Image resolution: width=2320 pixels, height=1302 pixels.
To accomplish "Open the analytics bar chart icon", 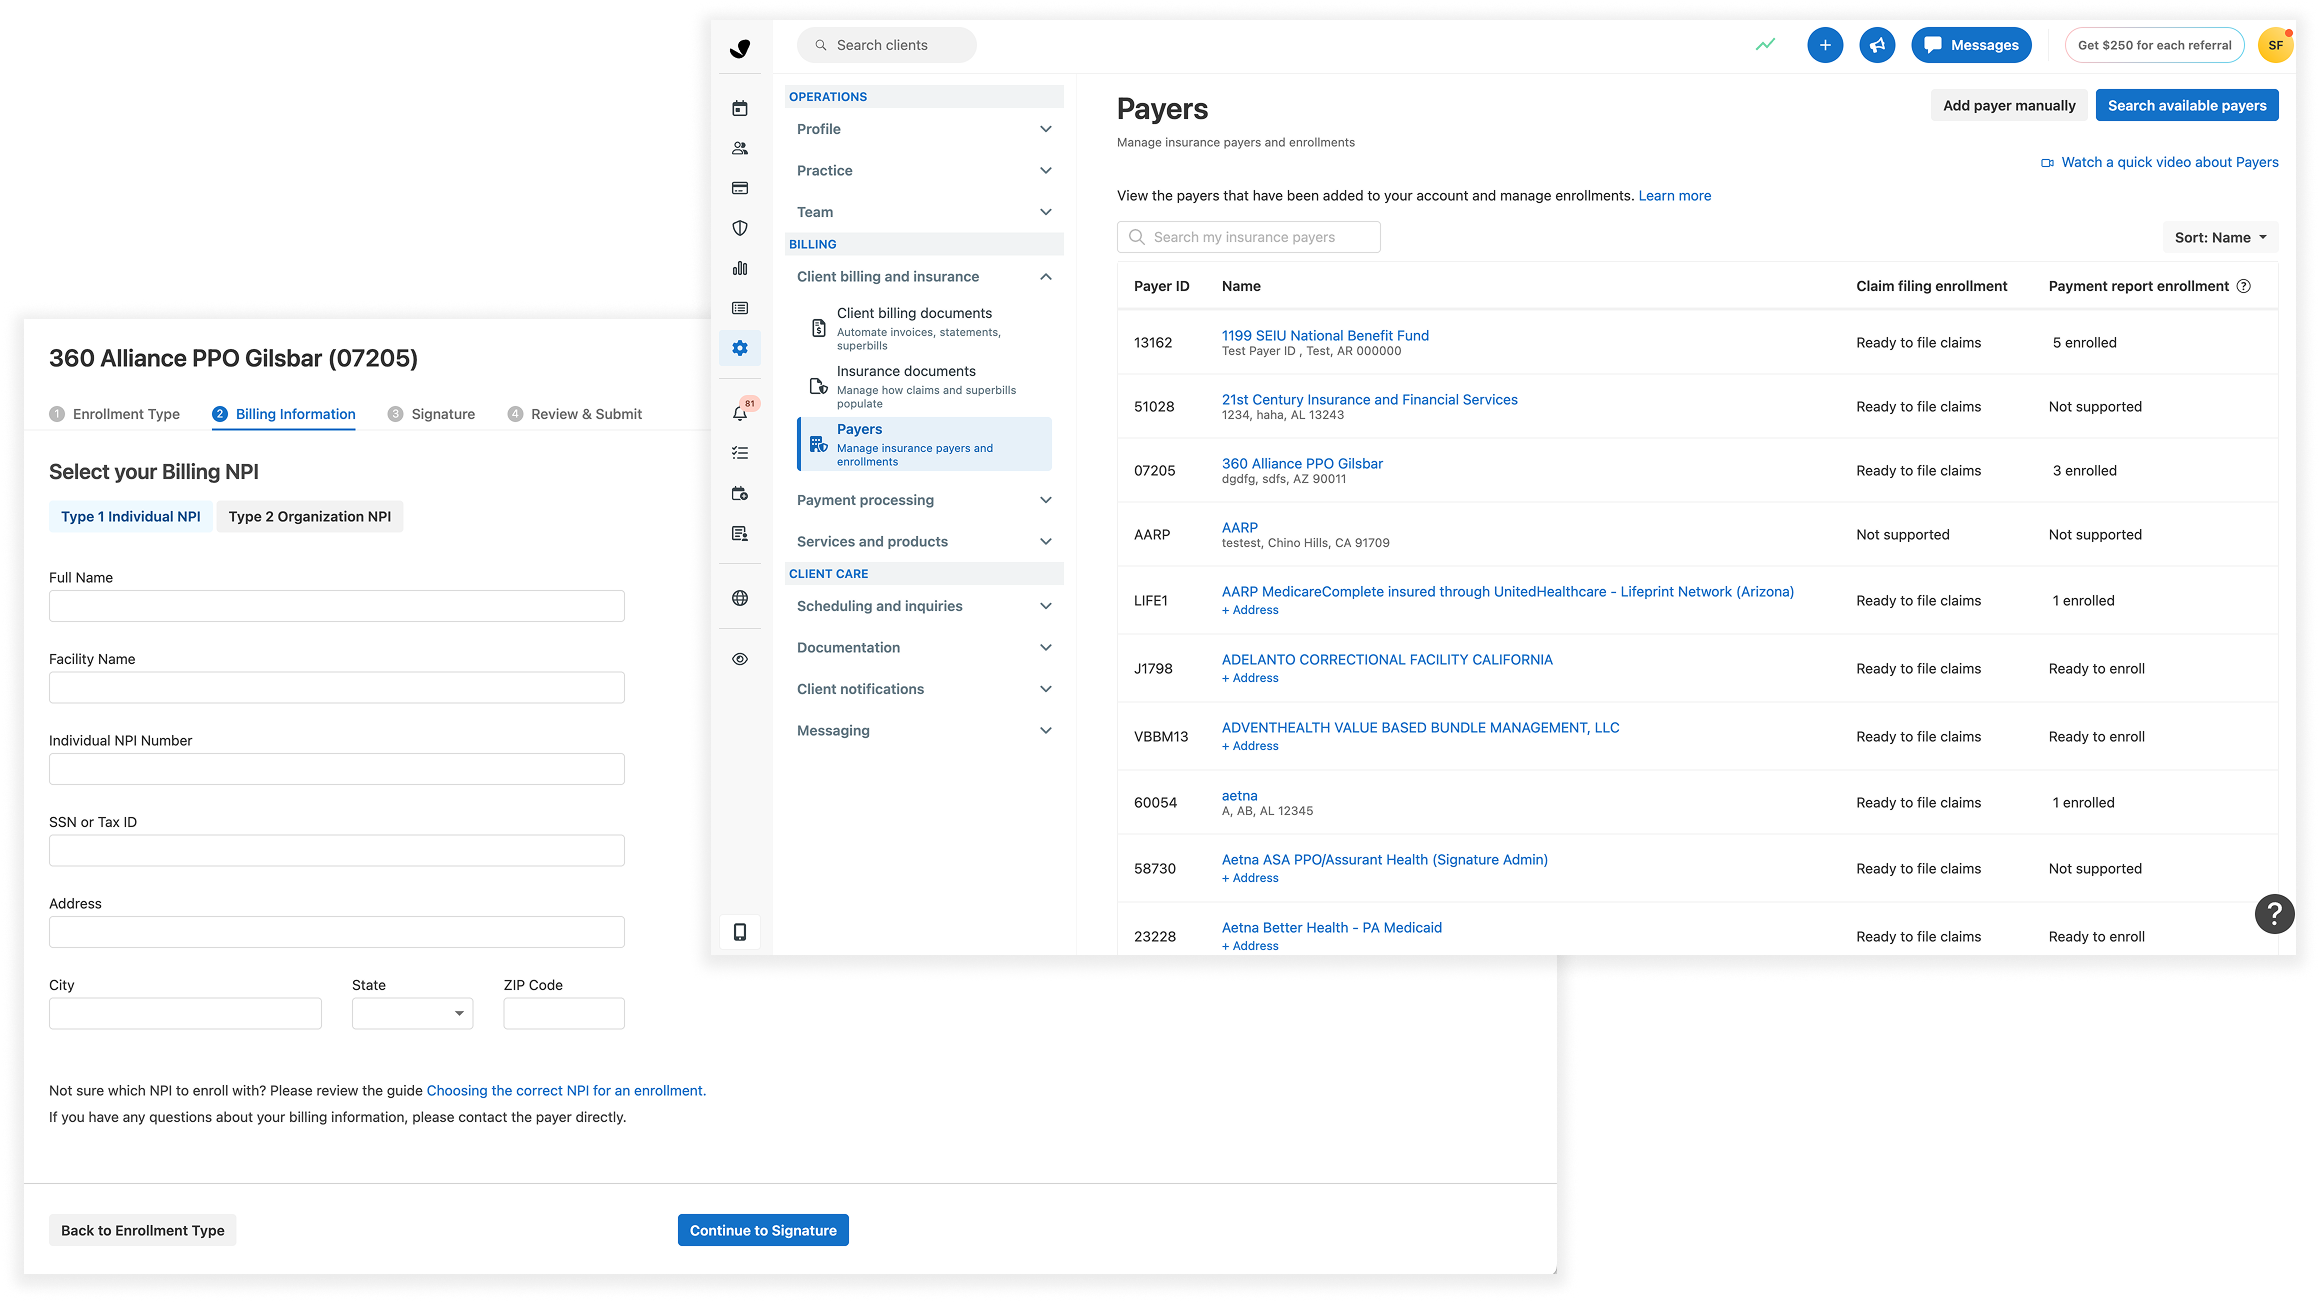I will (740, 268).
